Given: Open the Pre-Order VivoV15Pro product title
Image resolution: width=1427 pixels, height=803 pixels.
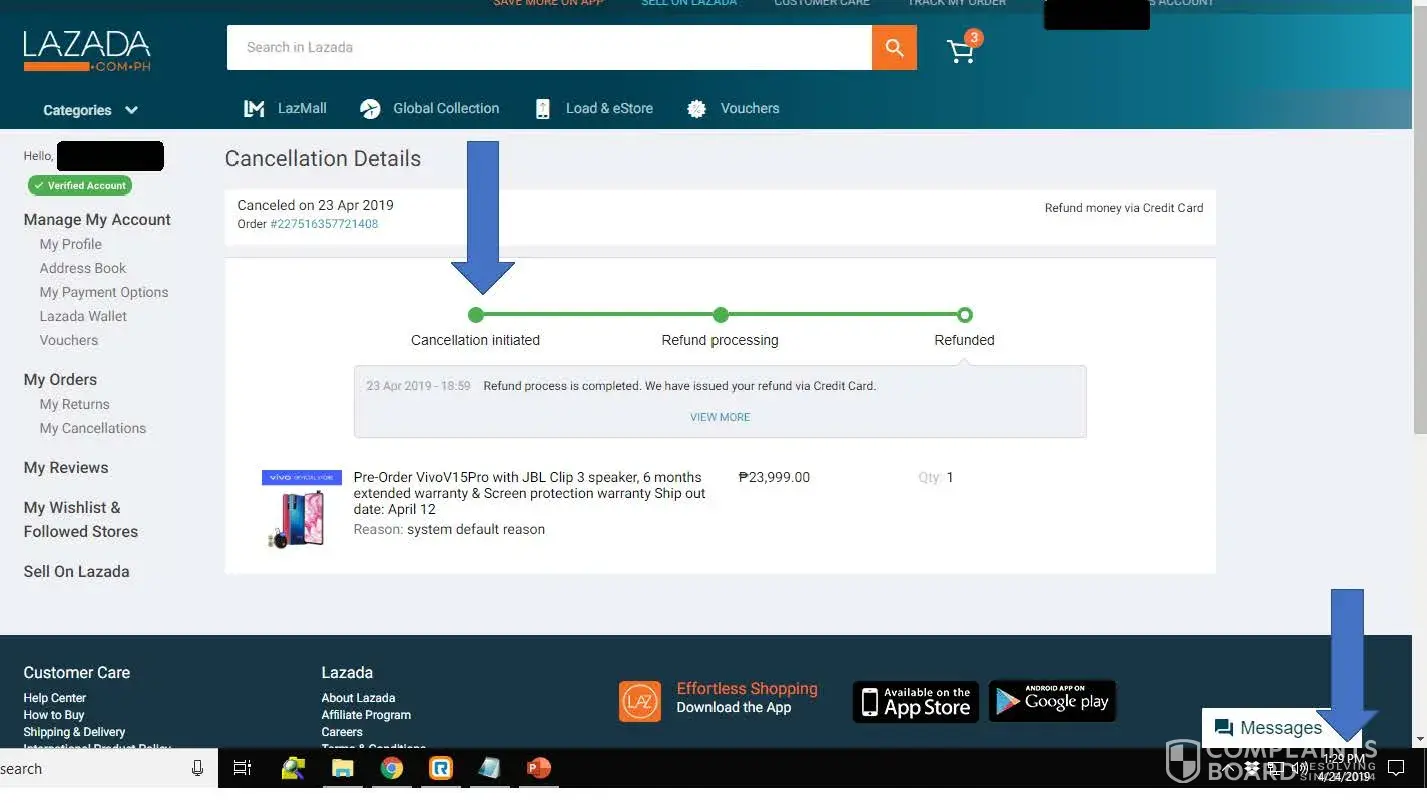Looking at the screenshot, I should pos(530,493).
